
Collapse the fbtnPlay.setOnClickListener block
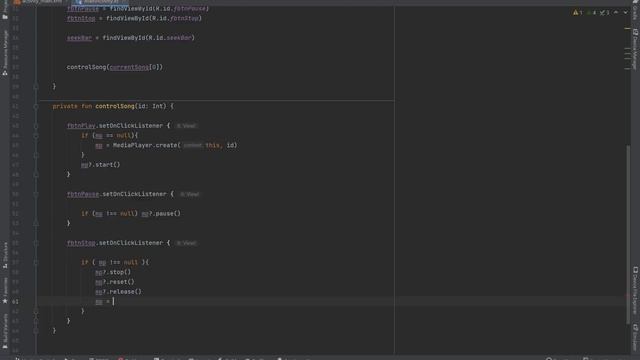tap(36, 126)
